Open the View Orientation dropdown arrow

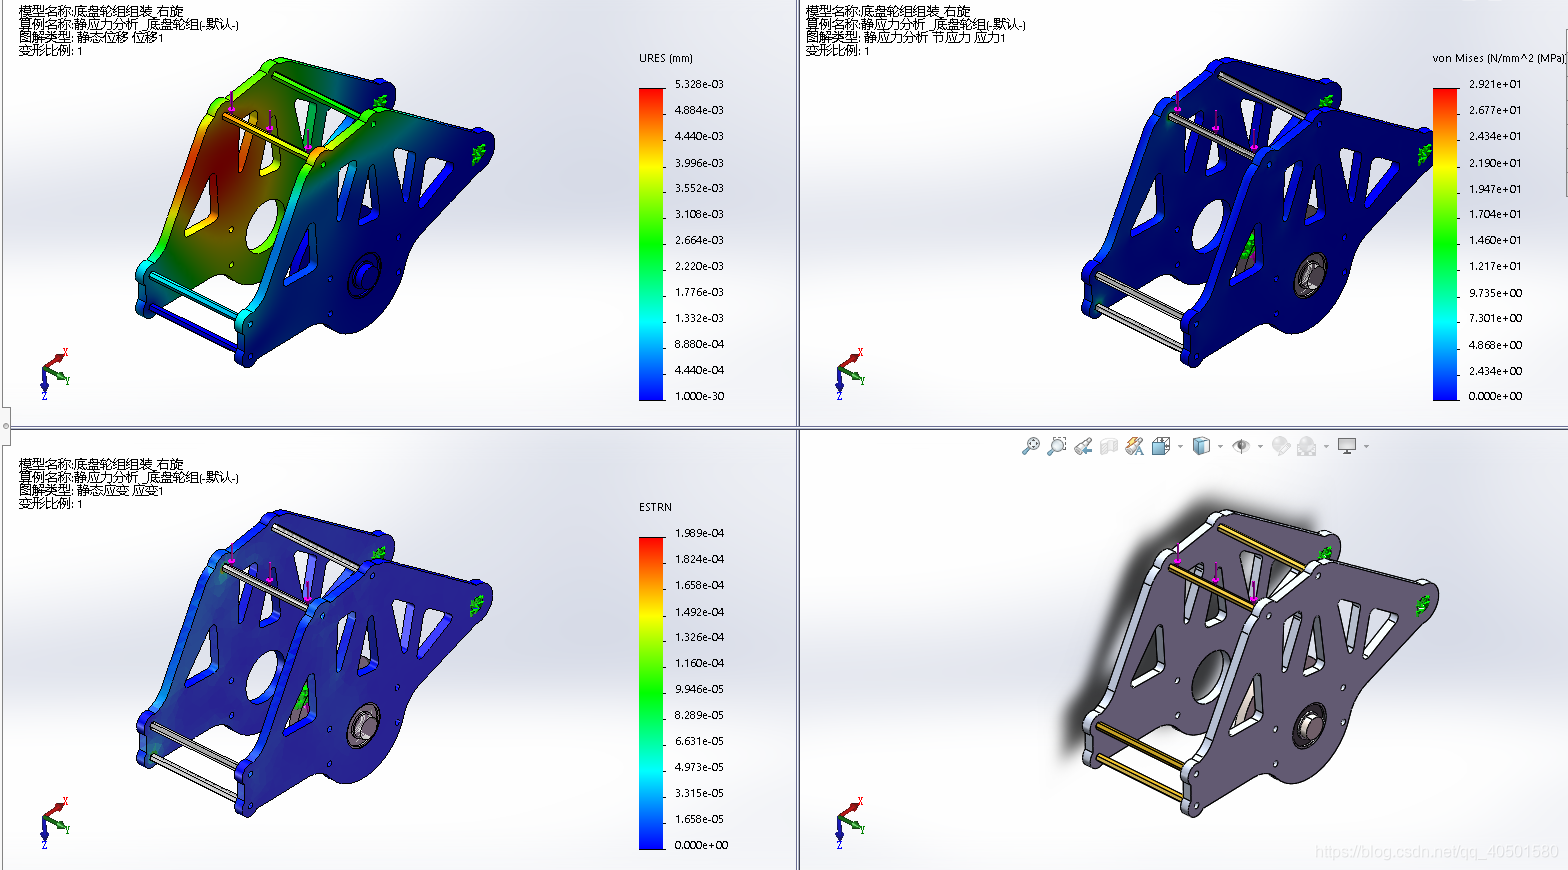pos(1180,446)
